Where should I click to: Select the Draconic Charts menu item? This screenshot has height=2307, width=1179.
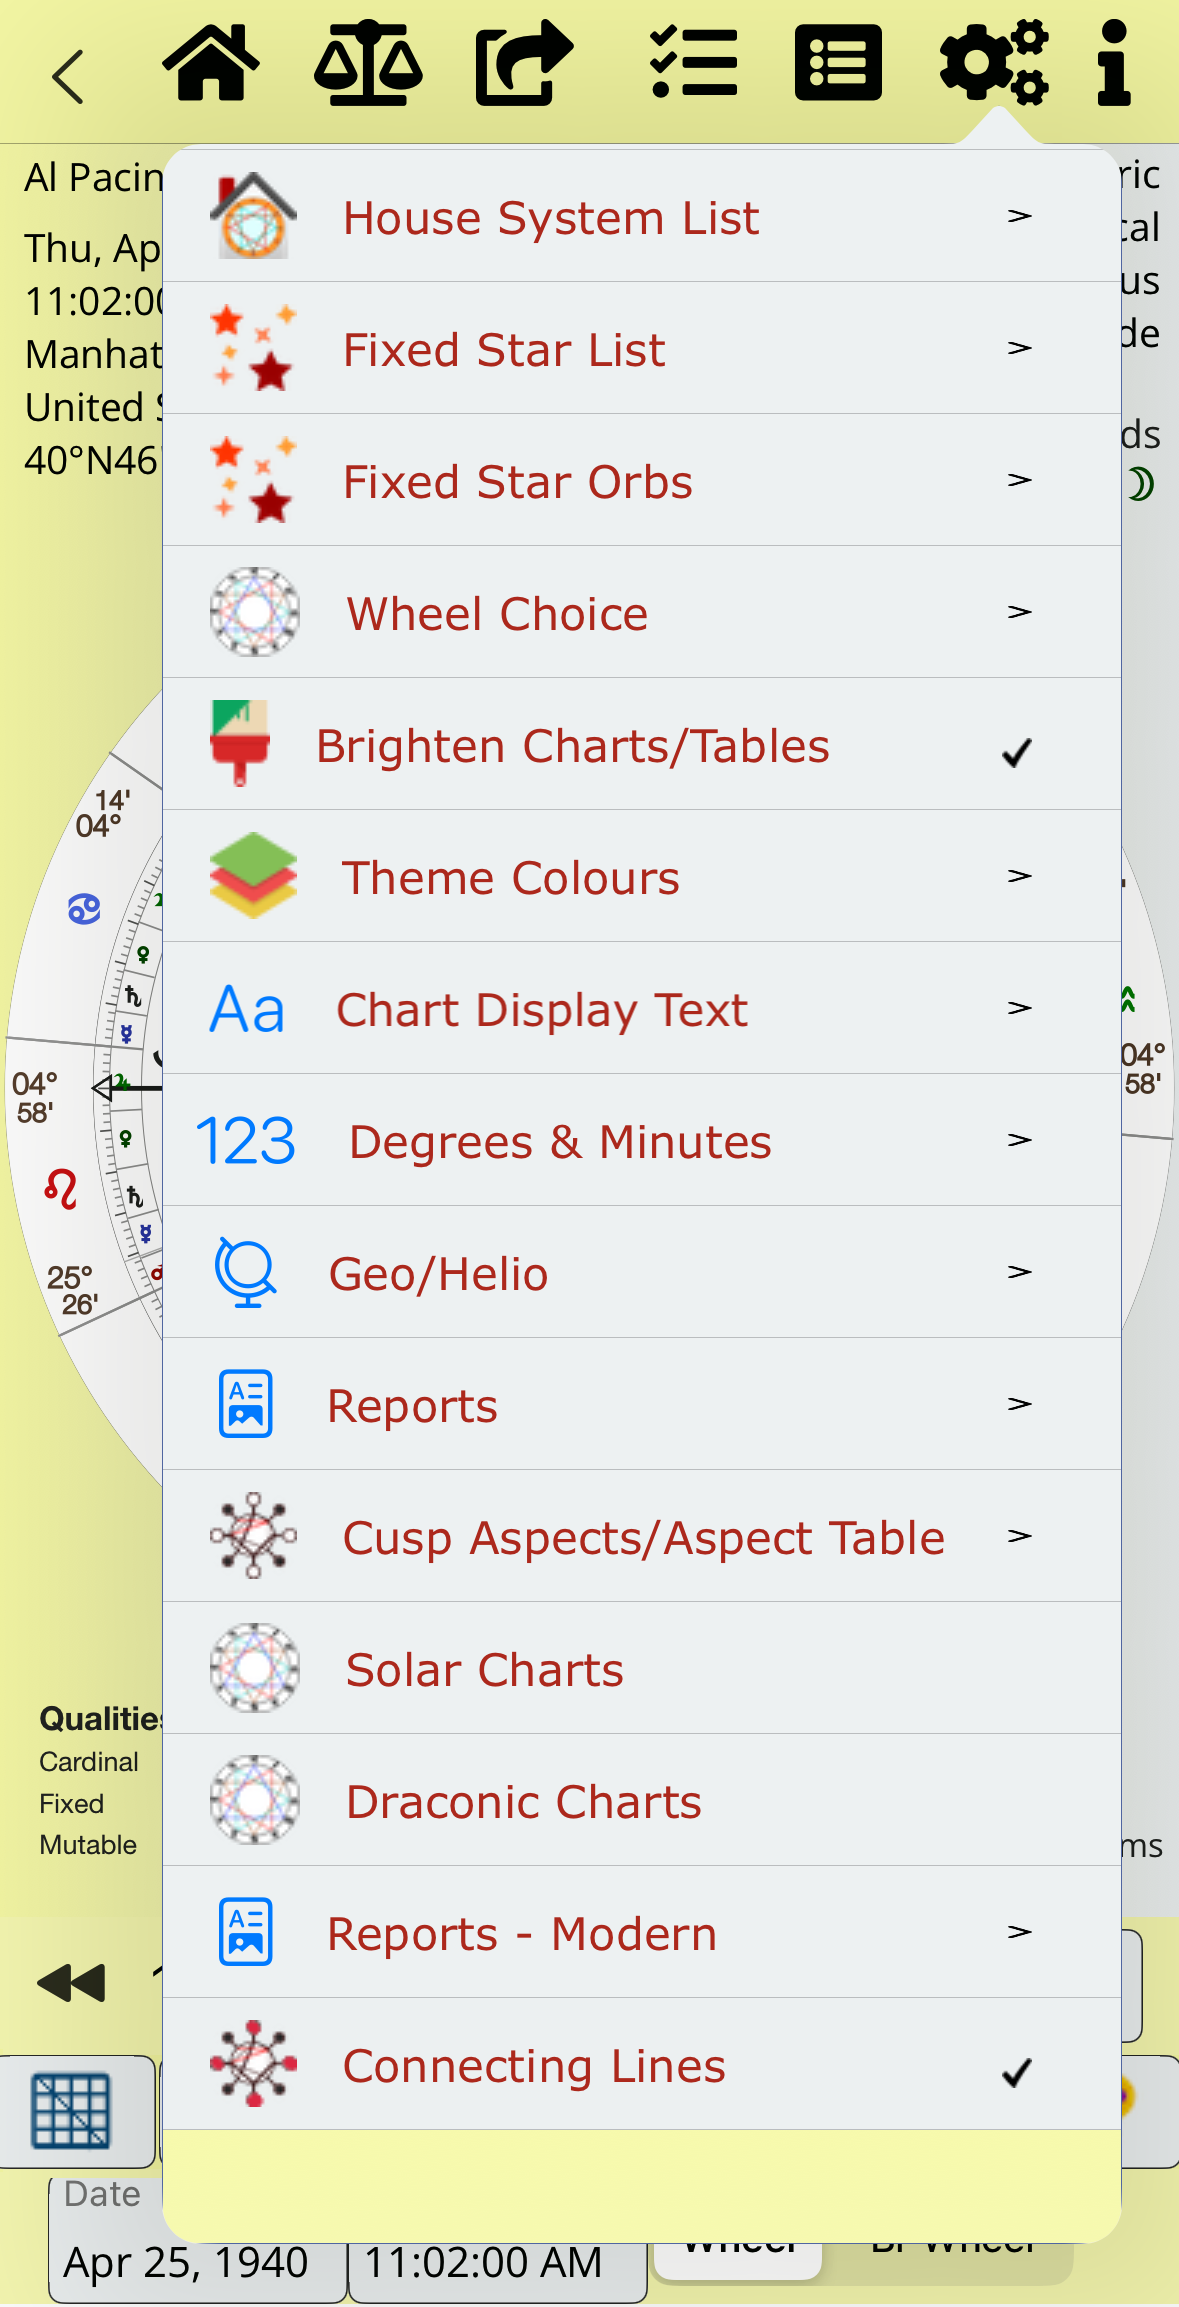click(x=523, y=1802)
